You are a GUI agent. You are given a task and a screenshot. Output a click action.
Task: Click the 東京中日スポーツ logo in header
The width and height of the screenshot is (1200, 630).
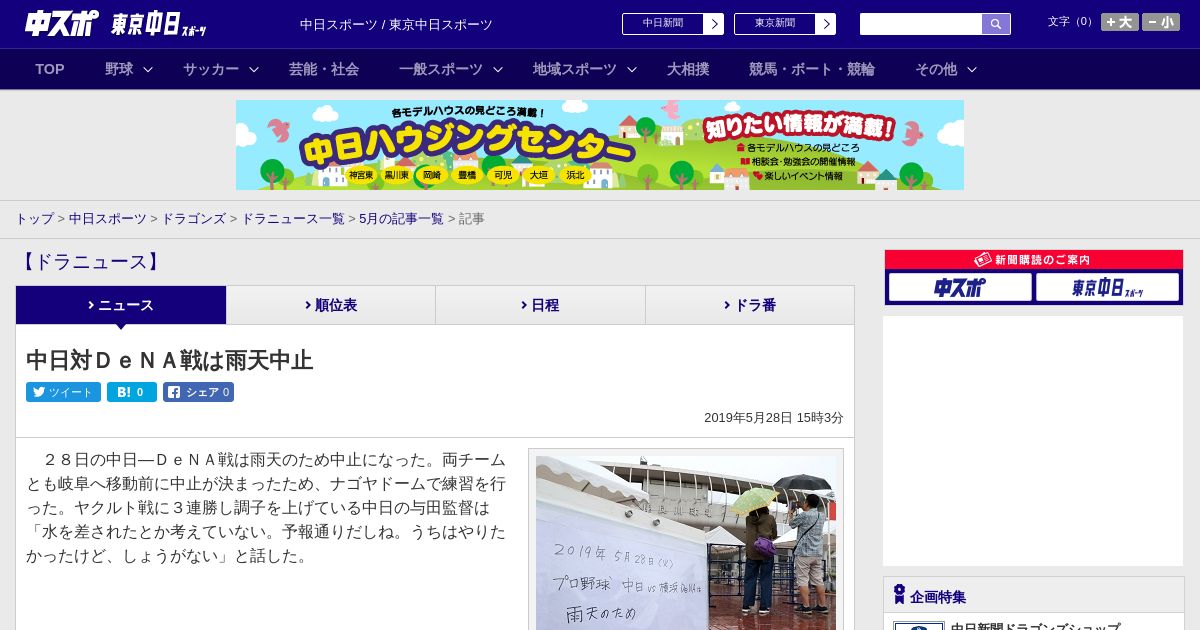(159, 24)
